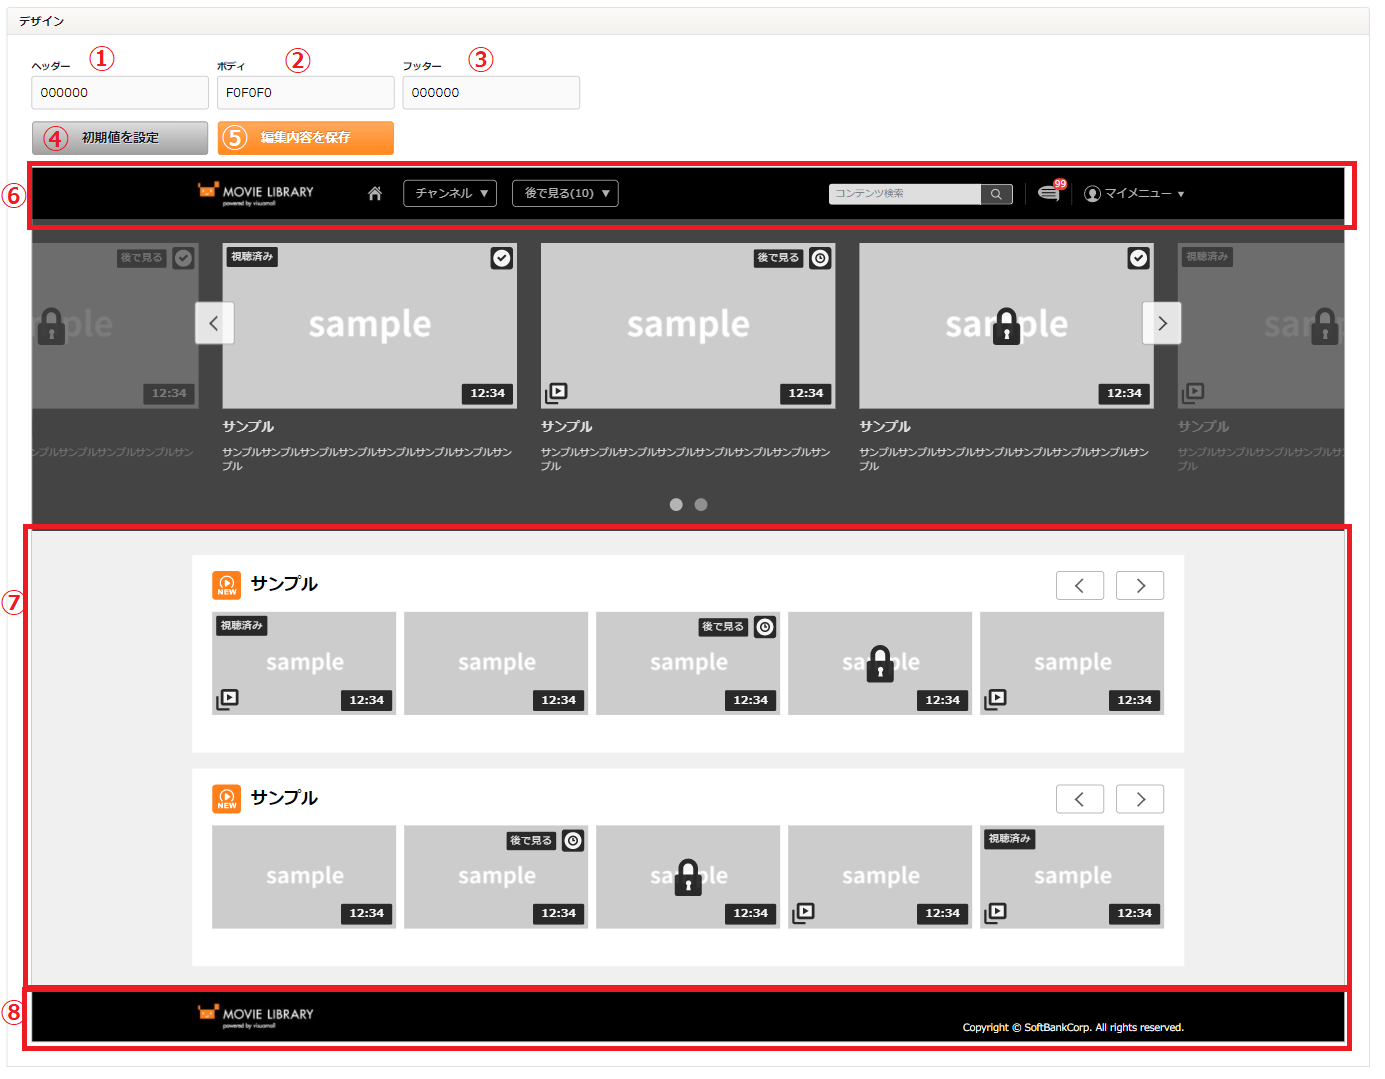Screen dimensions: 1385x1079
Task: Click playlist icon on second carousel video
Action: tap(556, 393)
